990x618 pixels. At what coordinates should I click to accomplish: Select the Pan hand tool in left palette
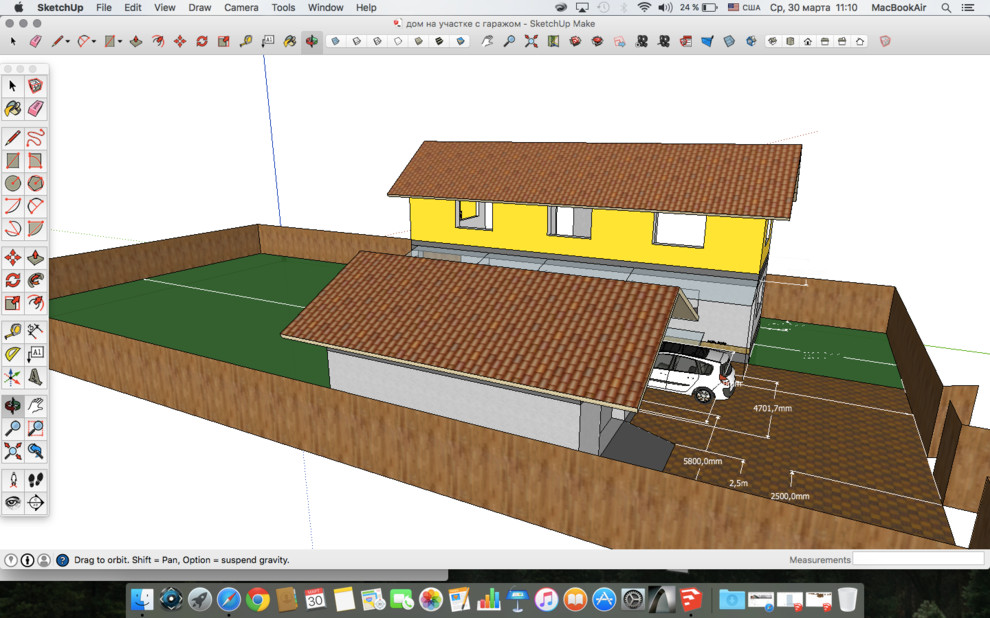[x=35, y=406]
